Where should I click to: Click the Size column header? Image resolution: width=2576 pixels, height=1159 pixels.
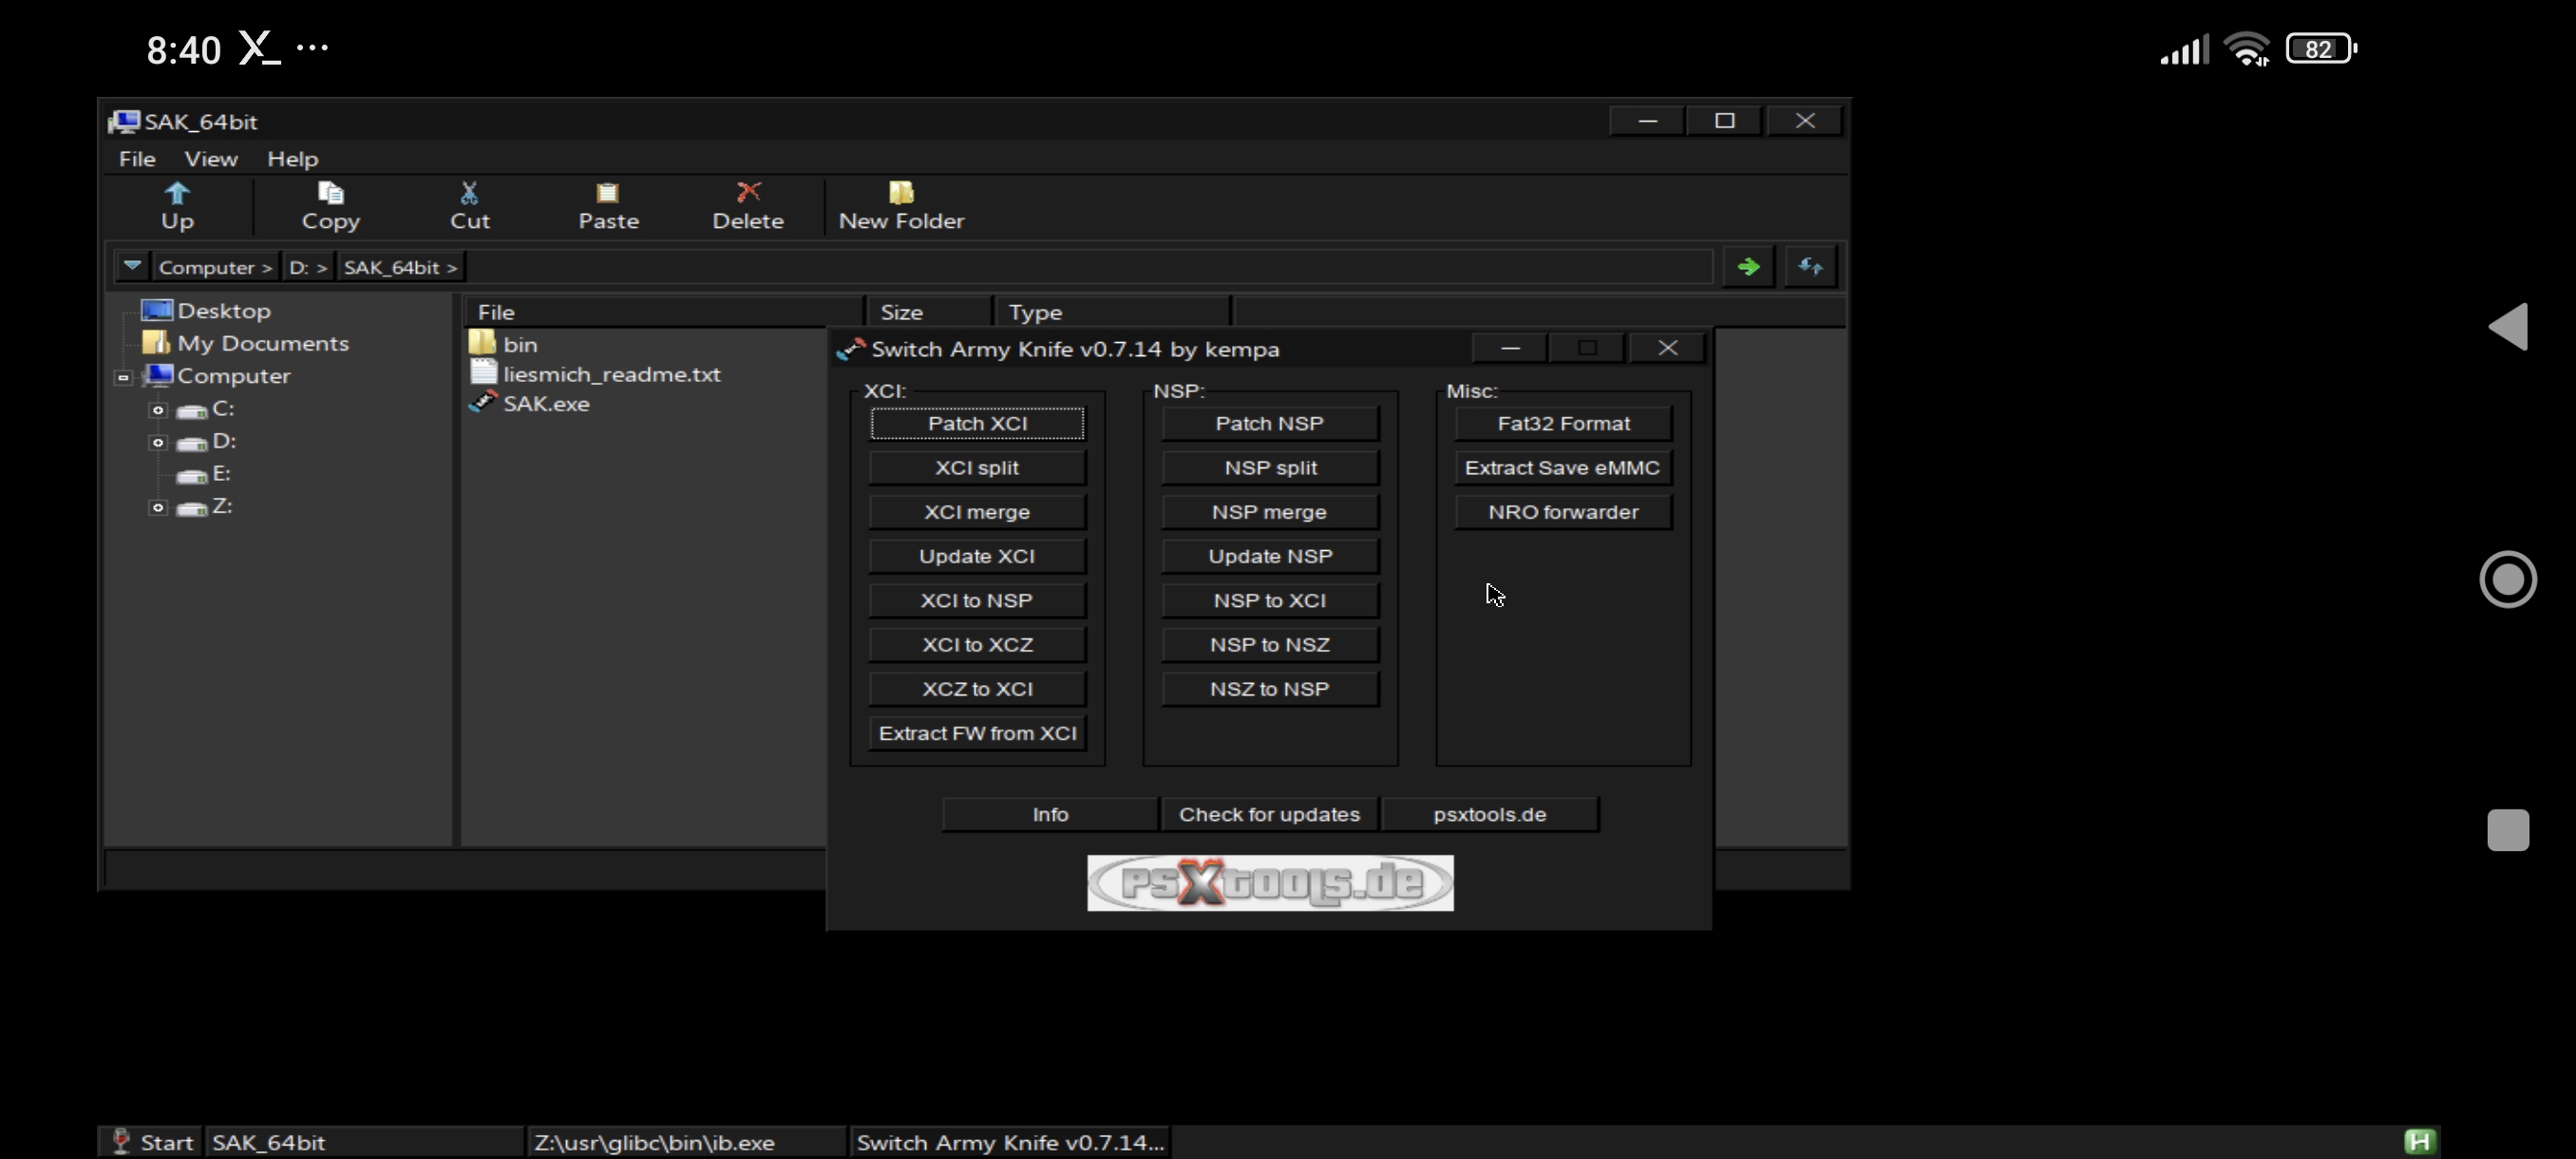pyautogui.click(x=929, y=312)
